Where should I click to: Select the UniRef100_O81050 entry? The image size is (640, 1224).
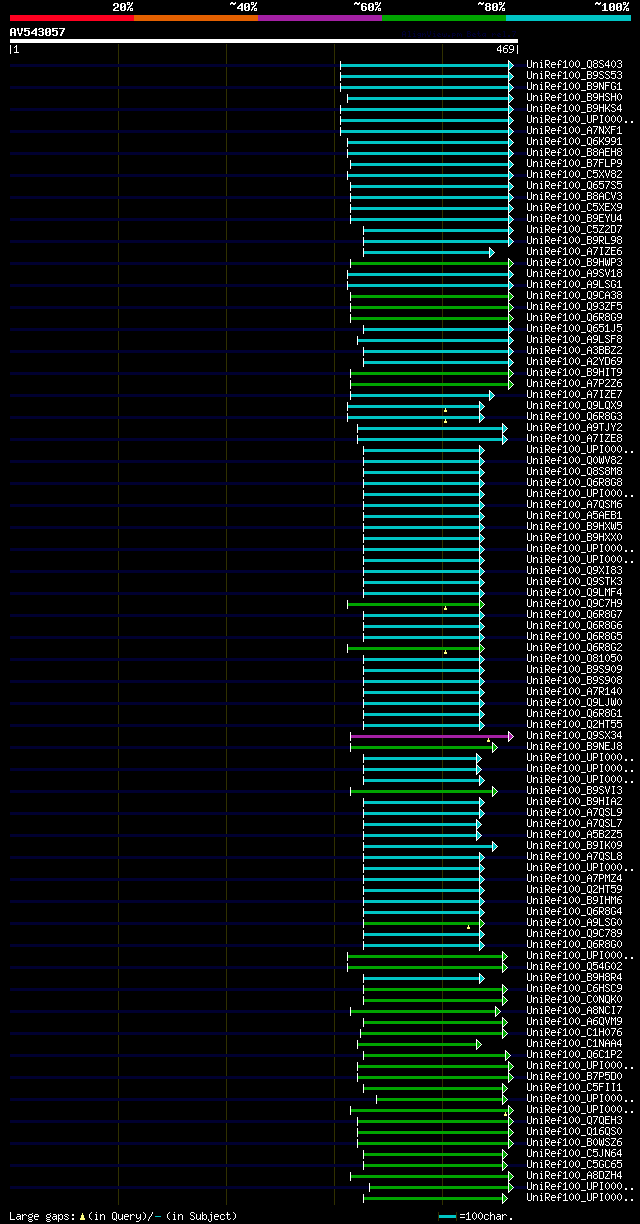click(x=574, y=658)
